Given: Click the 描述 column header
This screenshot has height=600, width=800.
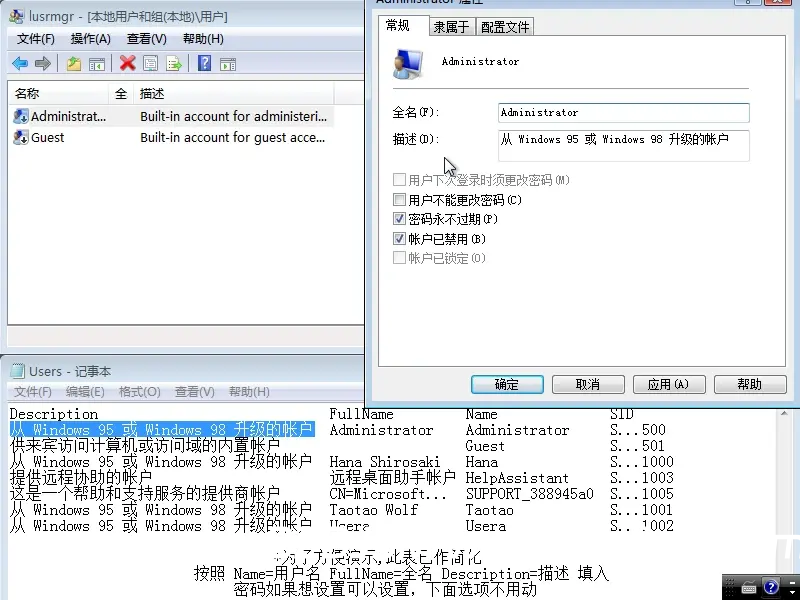Looking at the screenshot, I should pos(234,94).
